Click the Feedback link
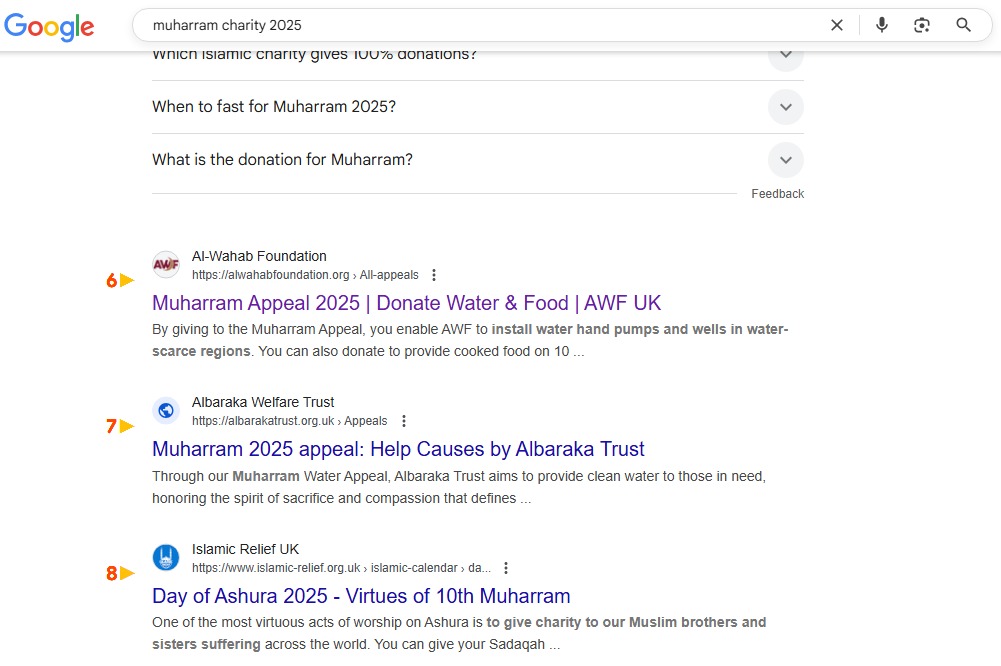The image size is (1001, 666). pyautogui.click(x=777, y=194)
